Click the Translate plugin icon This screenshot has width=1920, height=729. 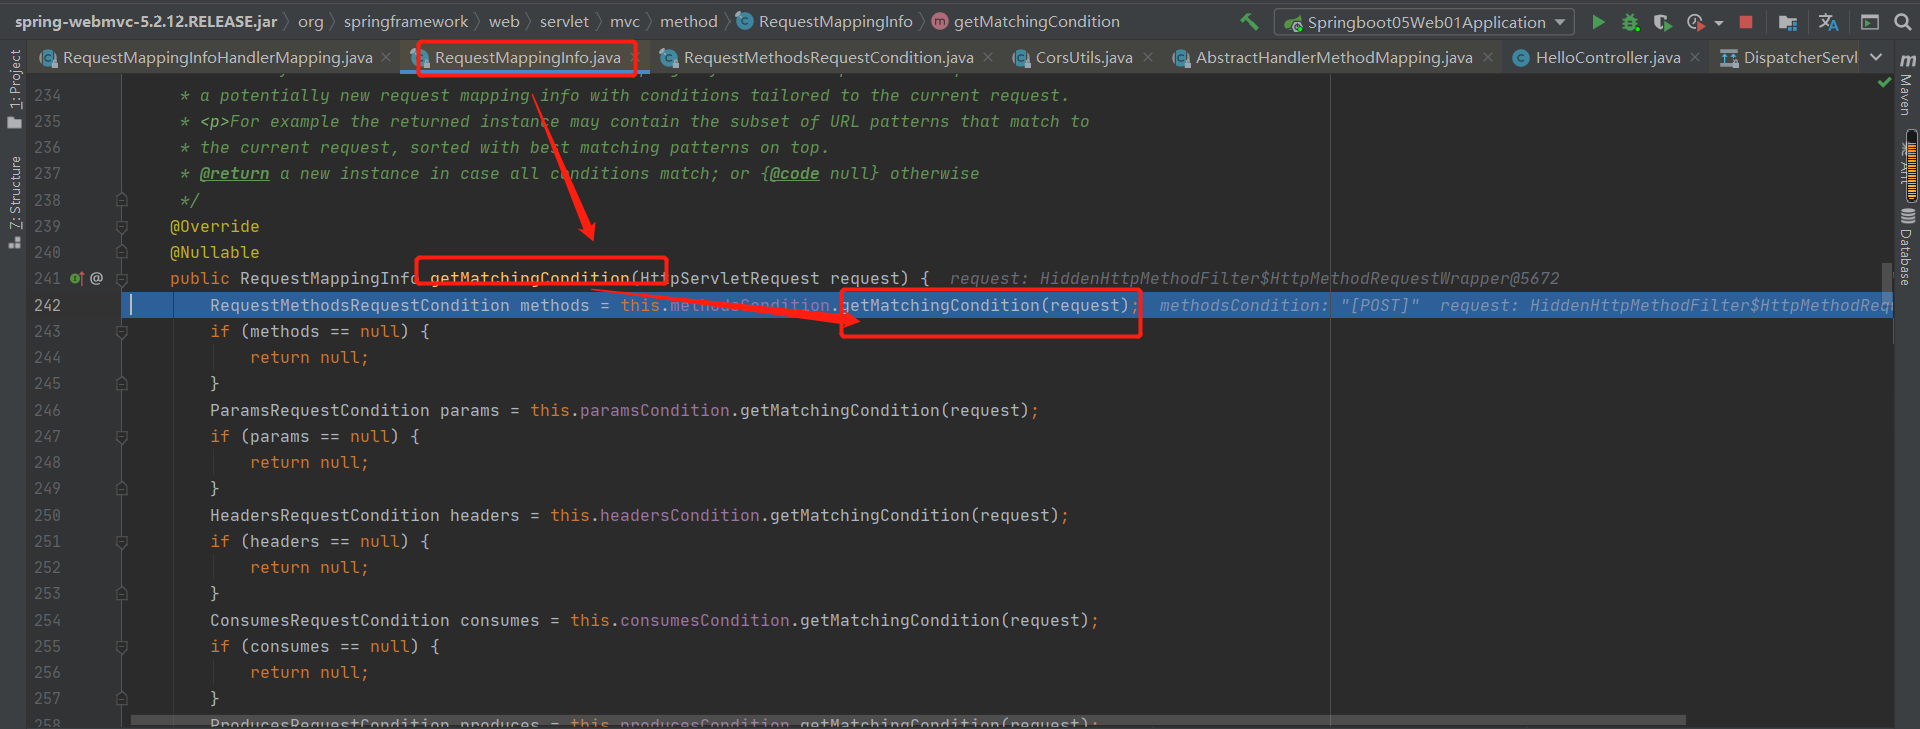[1828, 22]
